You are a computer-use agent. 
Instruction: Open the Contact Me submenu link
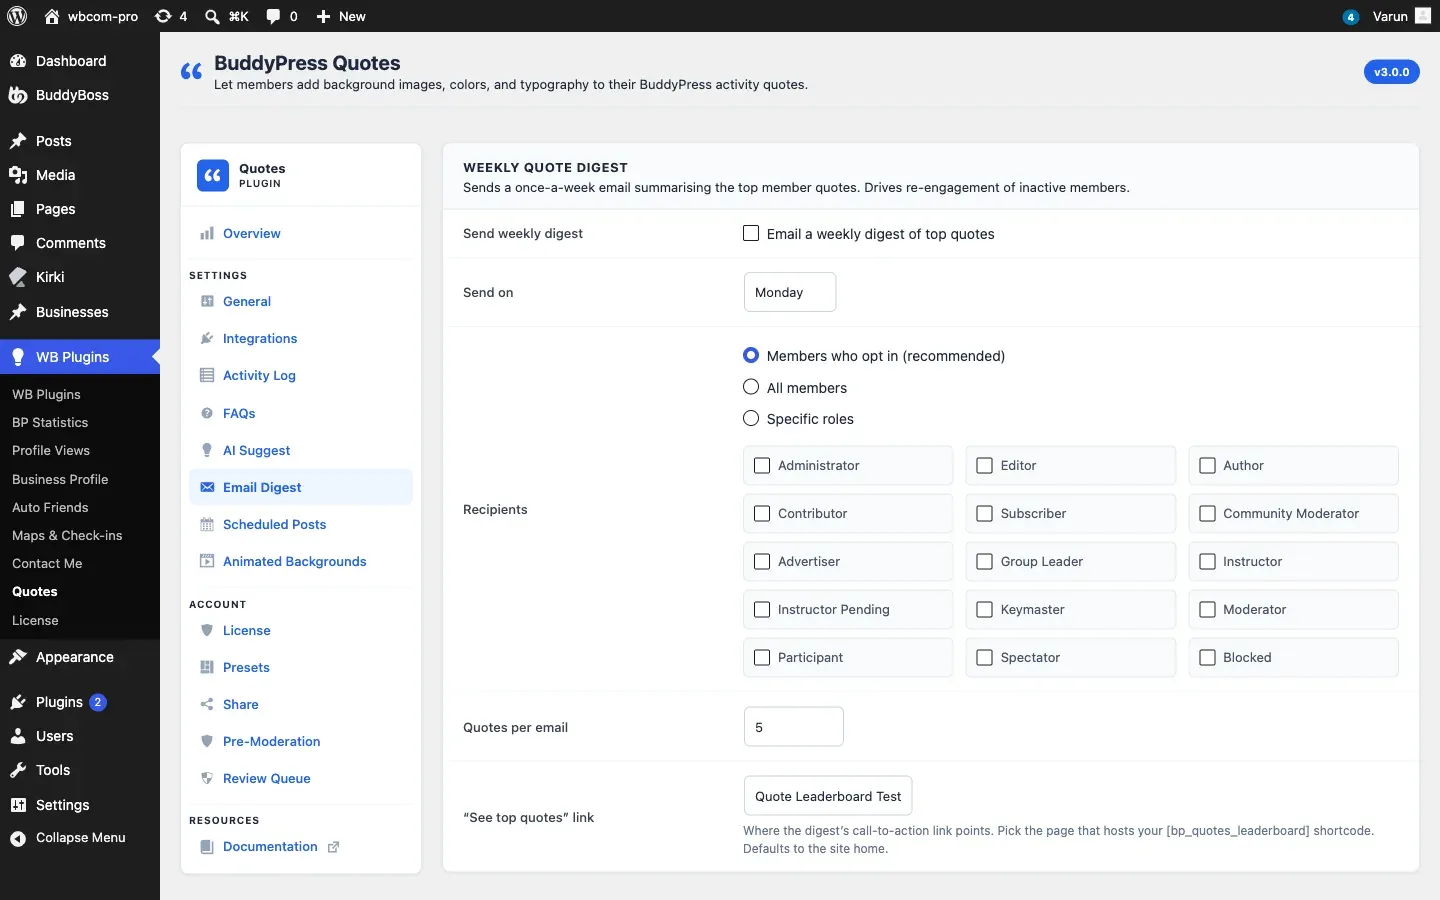(x=47, y=564)
